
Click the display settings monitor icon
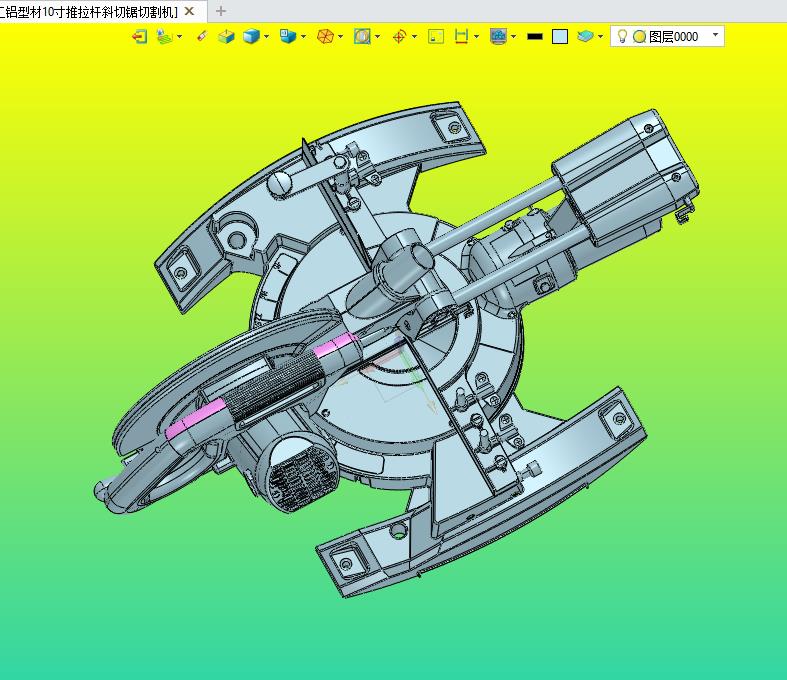click(x=498, y=37)
